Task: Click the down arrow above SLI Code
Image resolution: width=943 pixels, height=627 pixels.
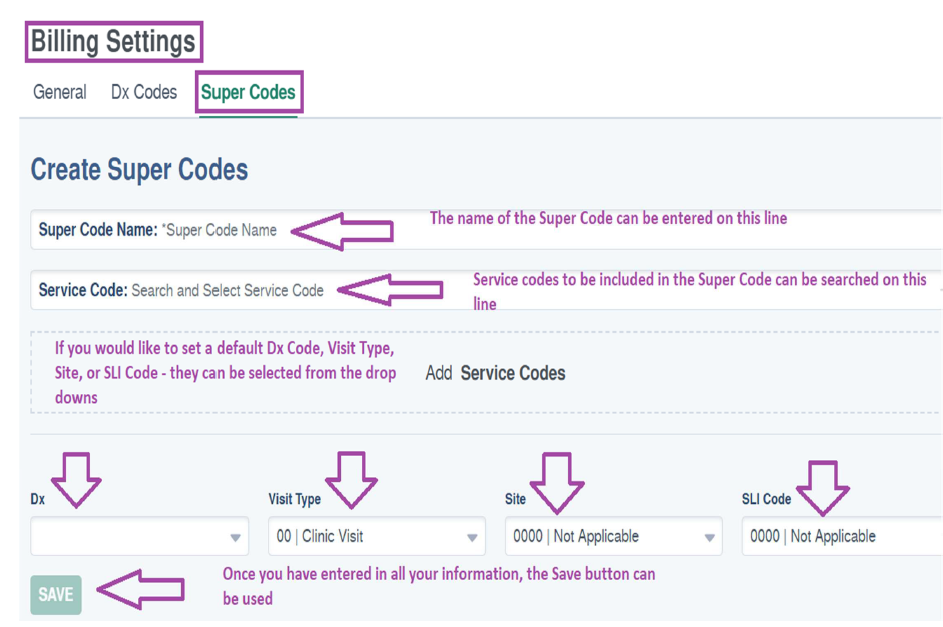Action: pyautogui.click(x=823, y=488)
